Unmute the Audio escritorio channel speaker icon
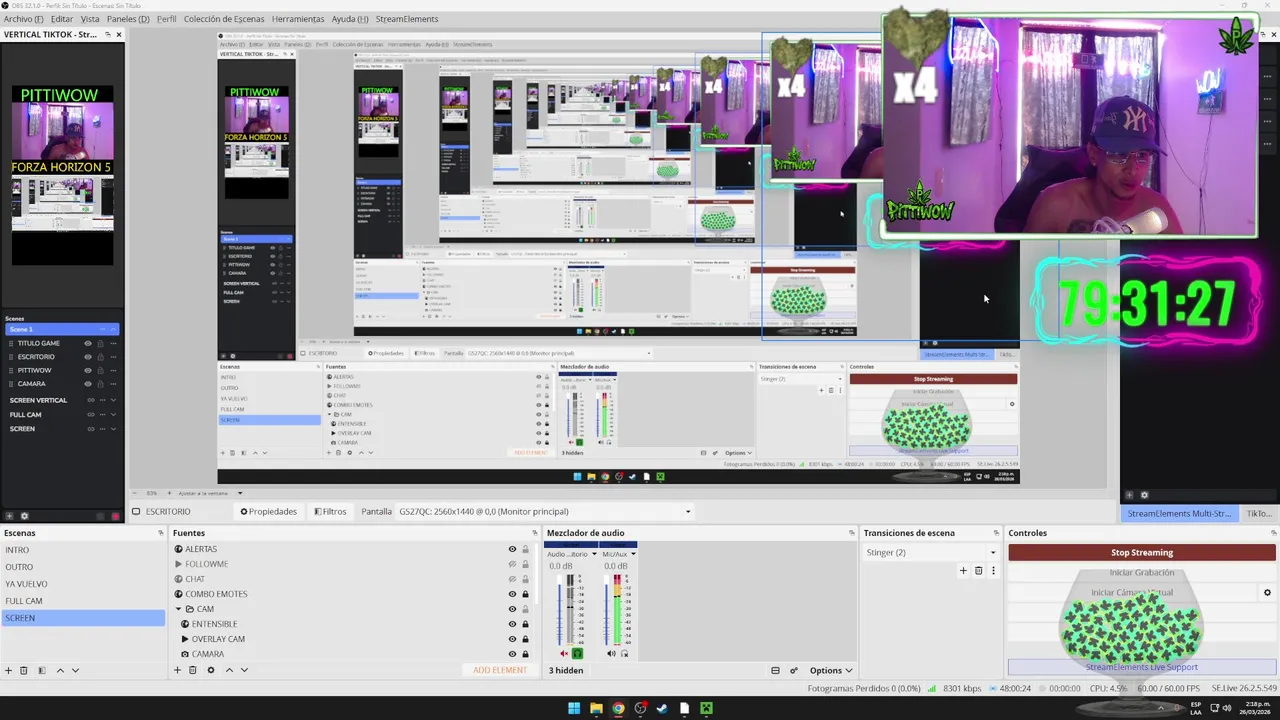This screenshot has width=1280, height=720. tap(564, 654)
